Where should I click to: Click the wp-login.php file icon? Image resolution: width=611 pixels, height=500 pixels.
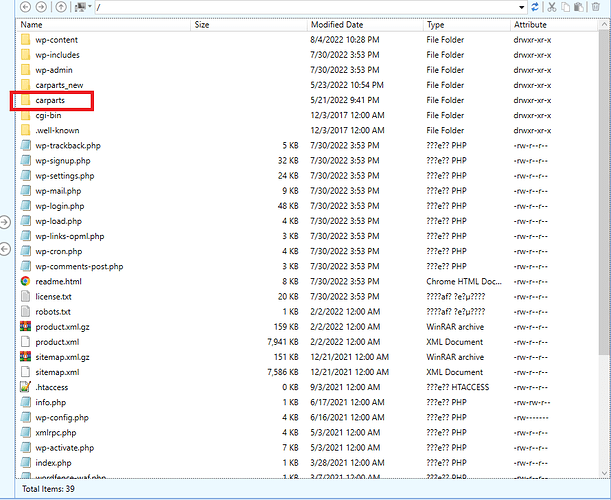(x=26, y=206)
